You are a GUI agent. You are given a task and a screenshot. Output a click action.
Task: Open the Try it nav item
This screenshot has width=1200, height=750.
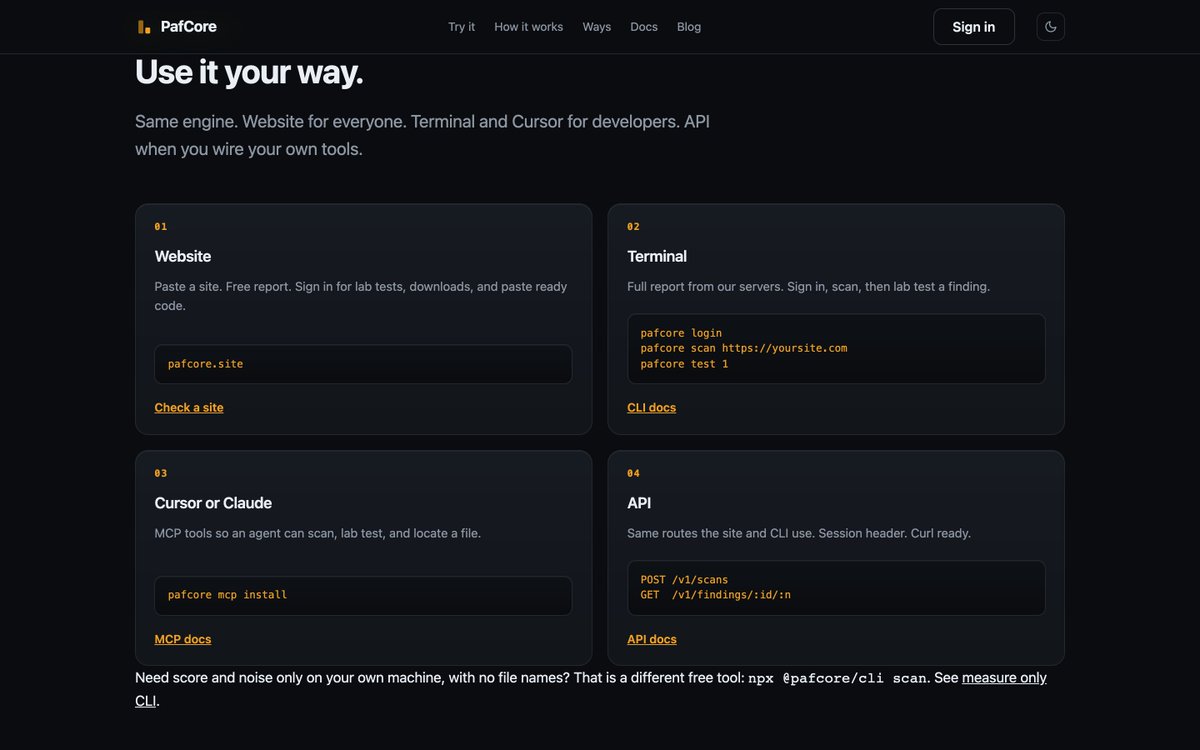click(462, 27)
